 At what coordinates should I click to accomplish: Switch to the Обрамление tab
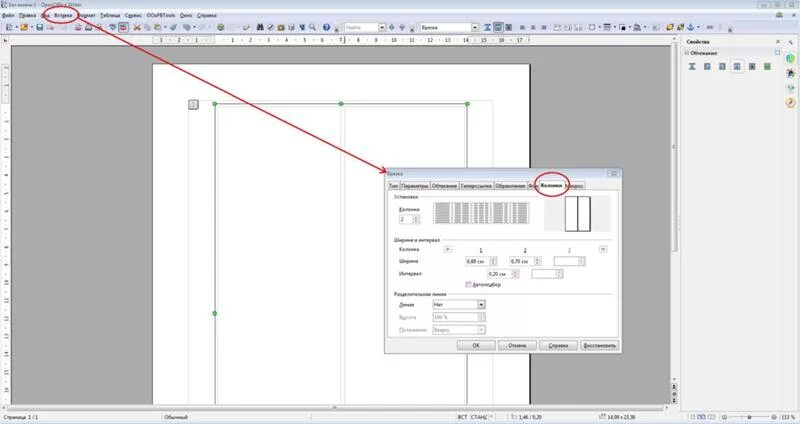click(510, 186)
